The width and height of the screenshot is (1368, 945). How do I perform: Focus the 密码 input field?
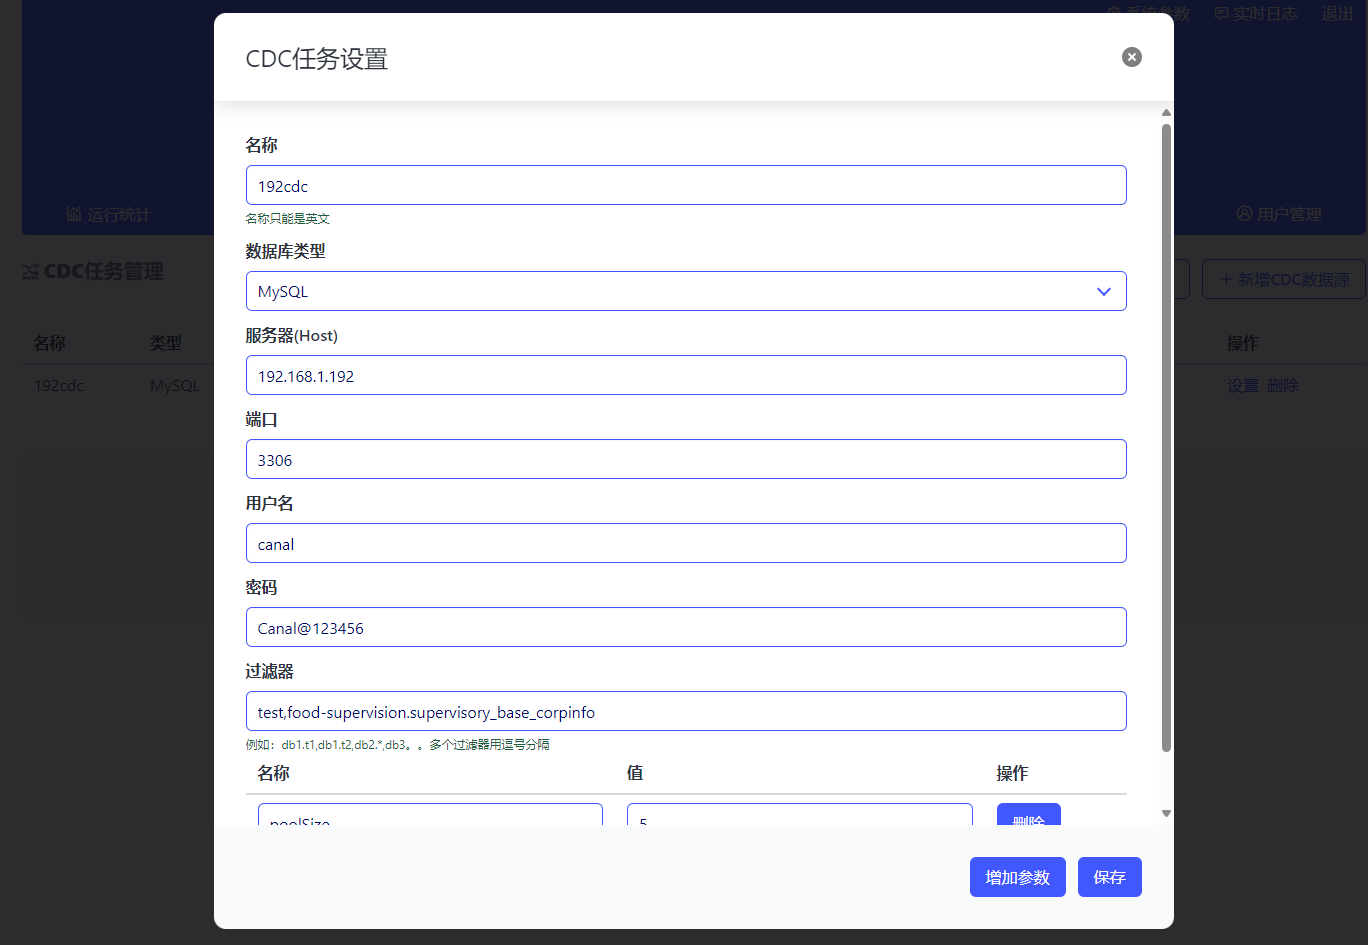coord(685,627)
